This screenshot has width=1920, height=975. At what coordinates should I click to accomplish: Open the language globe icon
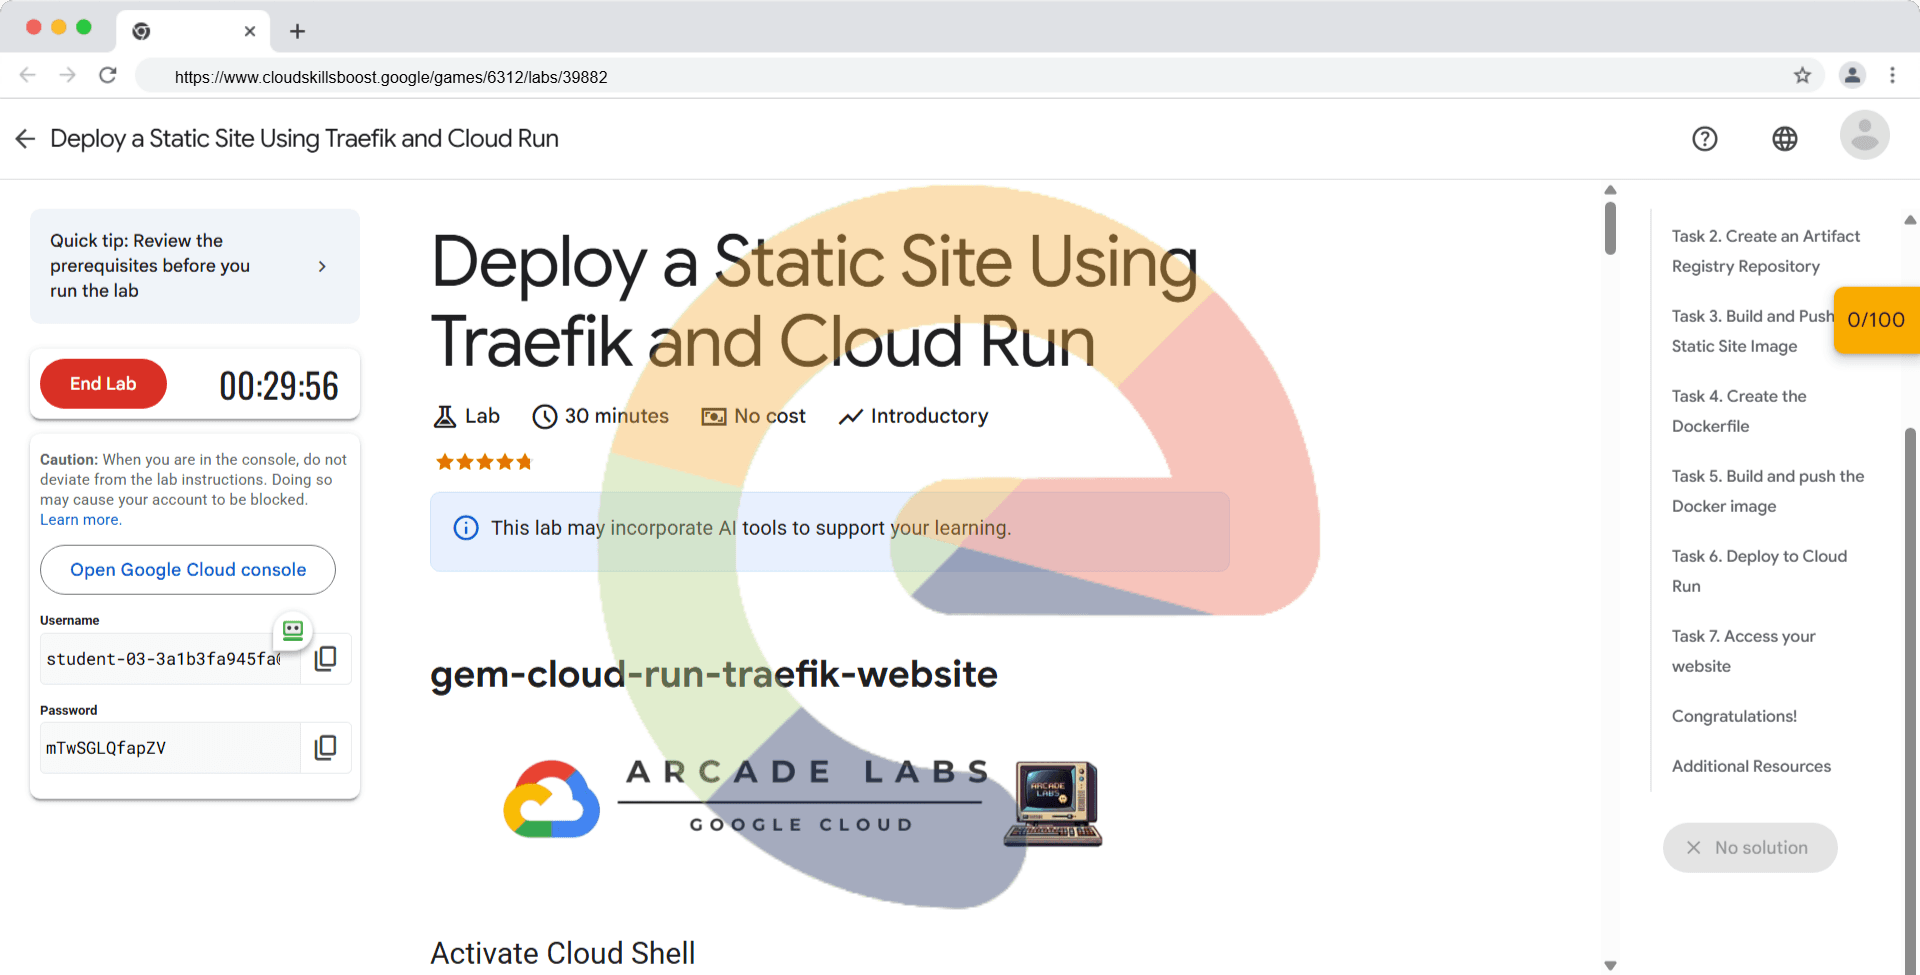[x=1784, y=139]
